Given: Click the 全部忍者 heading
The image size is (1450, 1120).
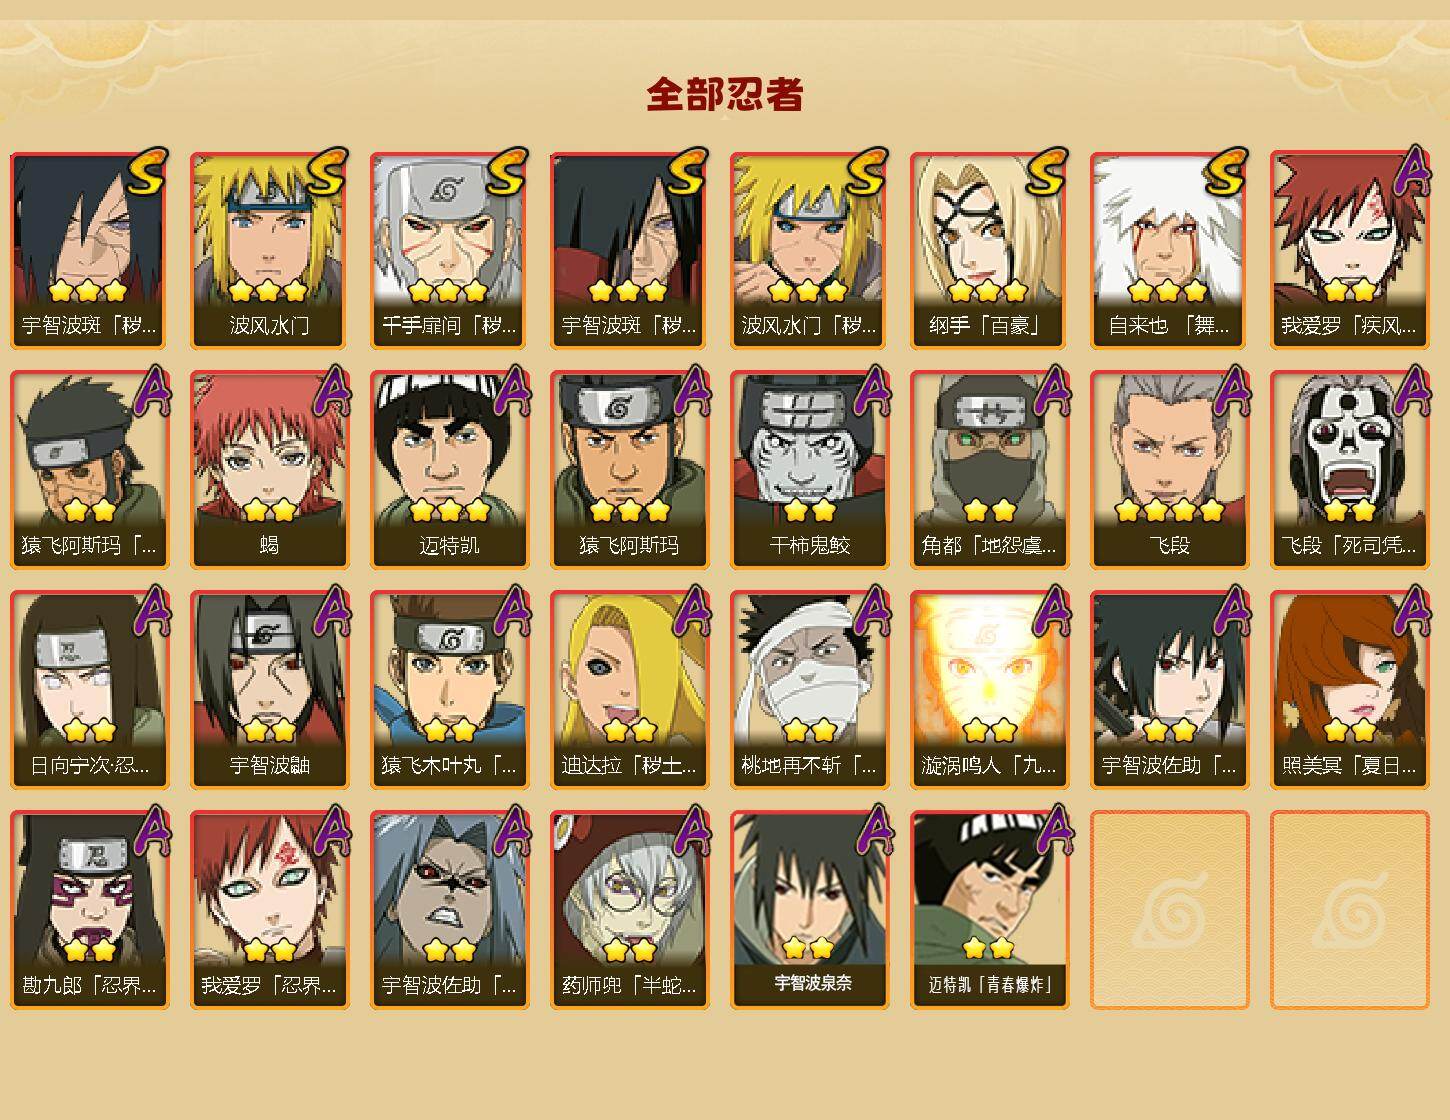Looking at the screenshot, I should coord(725,94).
